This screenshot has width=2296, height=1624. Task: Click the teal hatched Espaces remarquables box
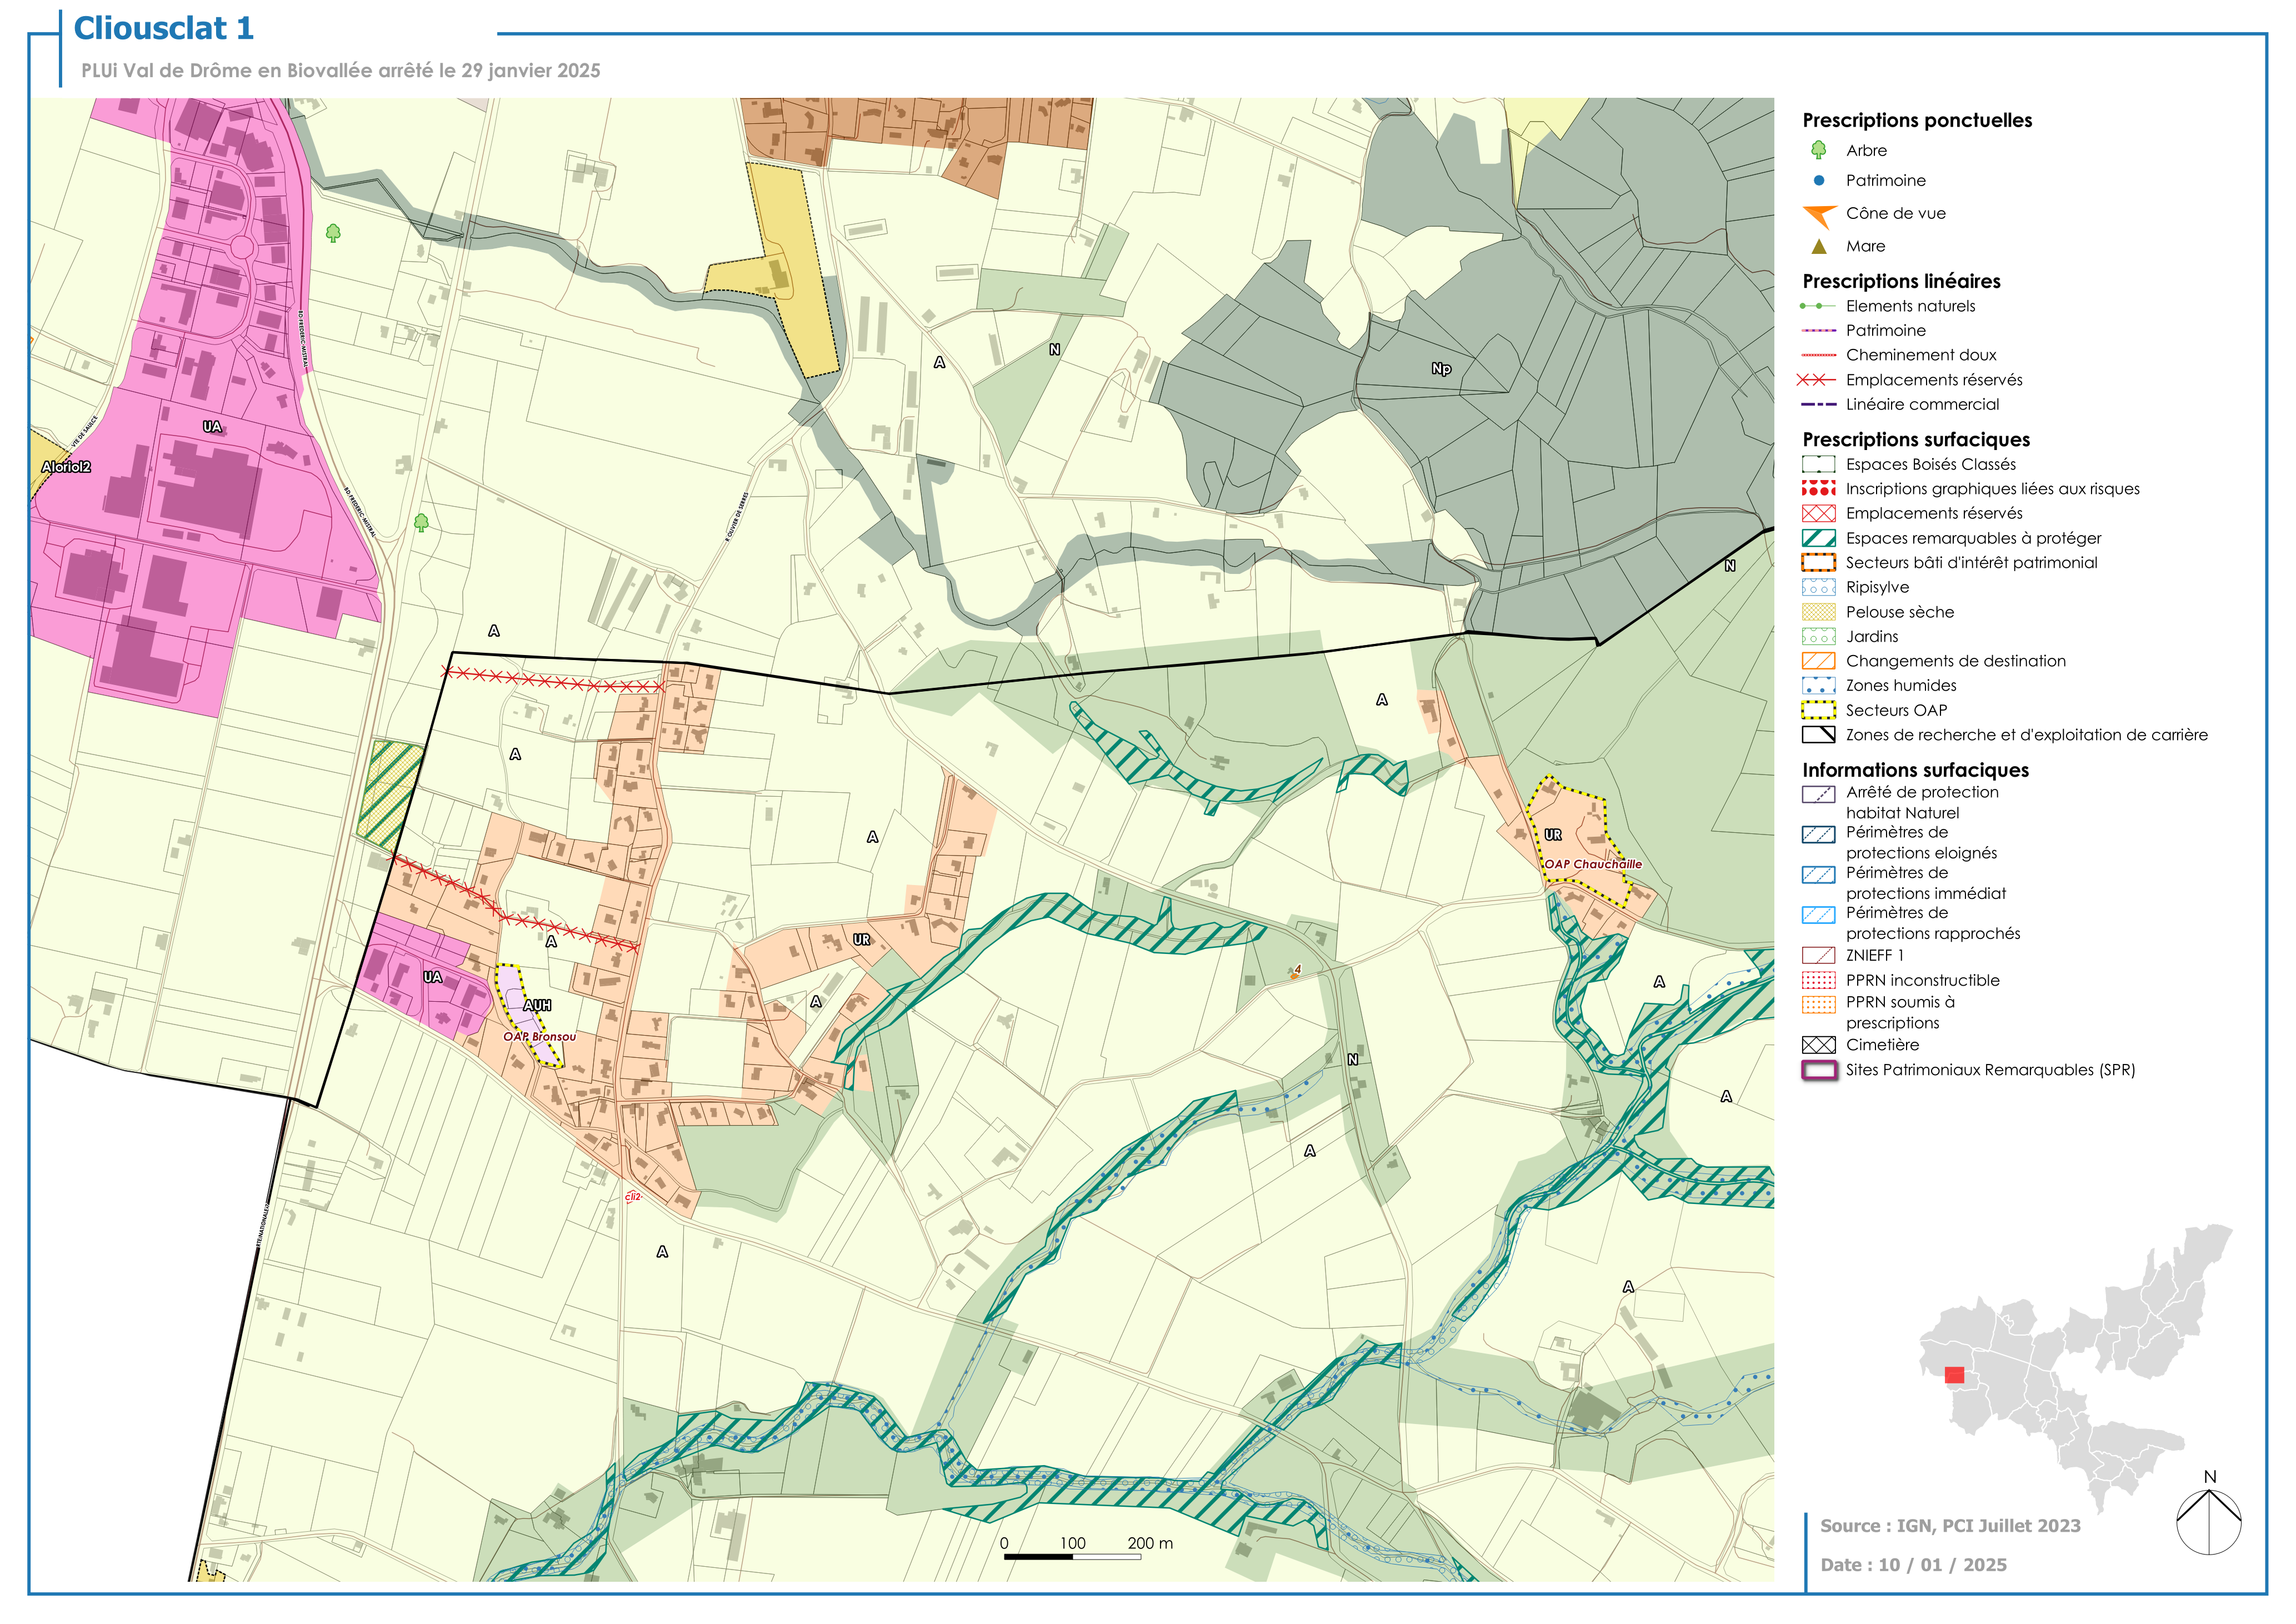tap(1818, 538)
